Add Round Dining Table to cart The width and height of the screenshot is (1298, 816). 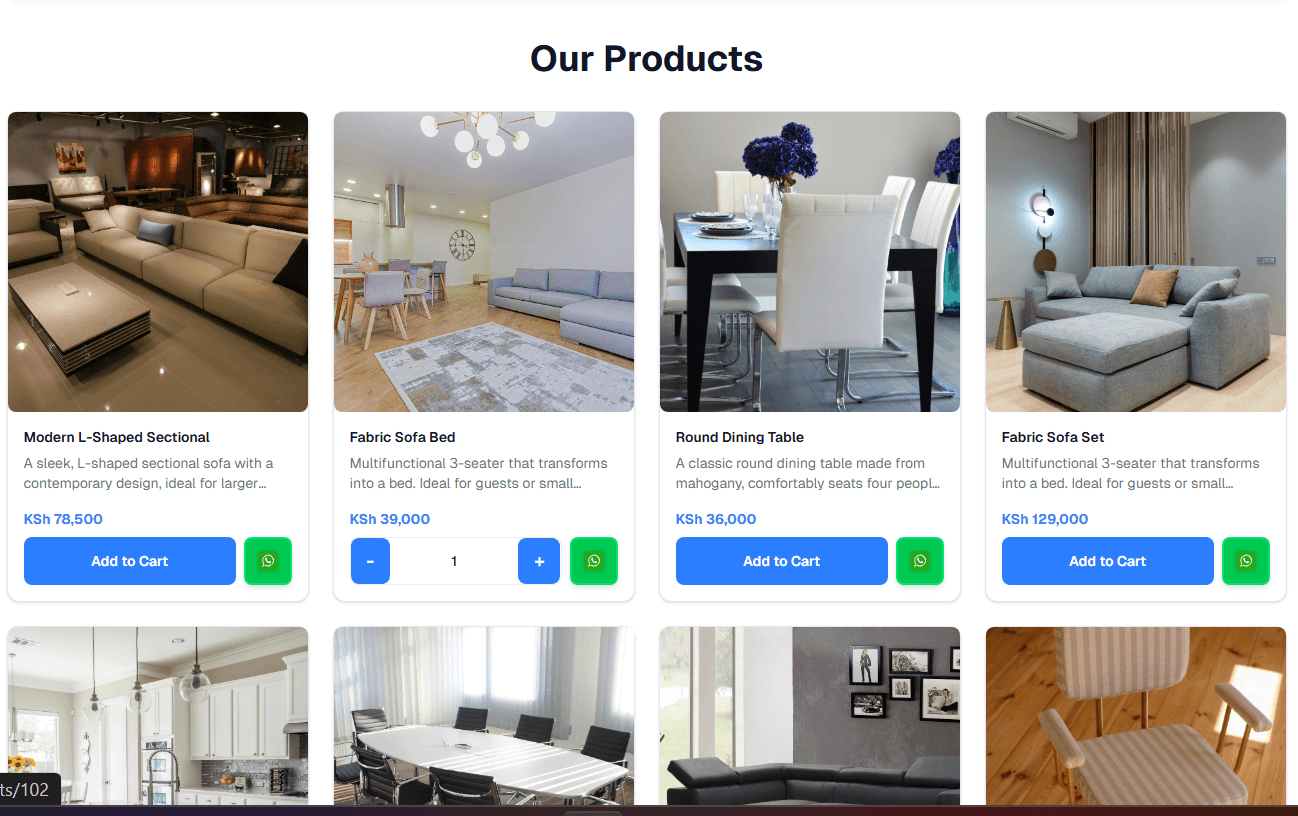782,561
